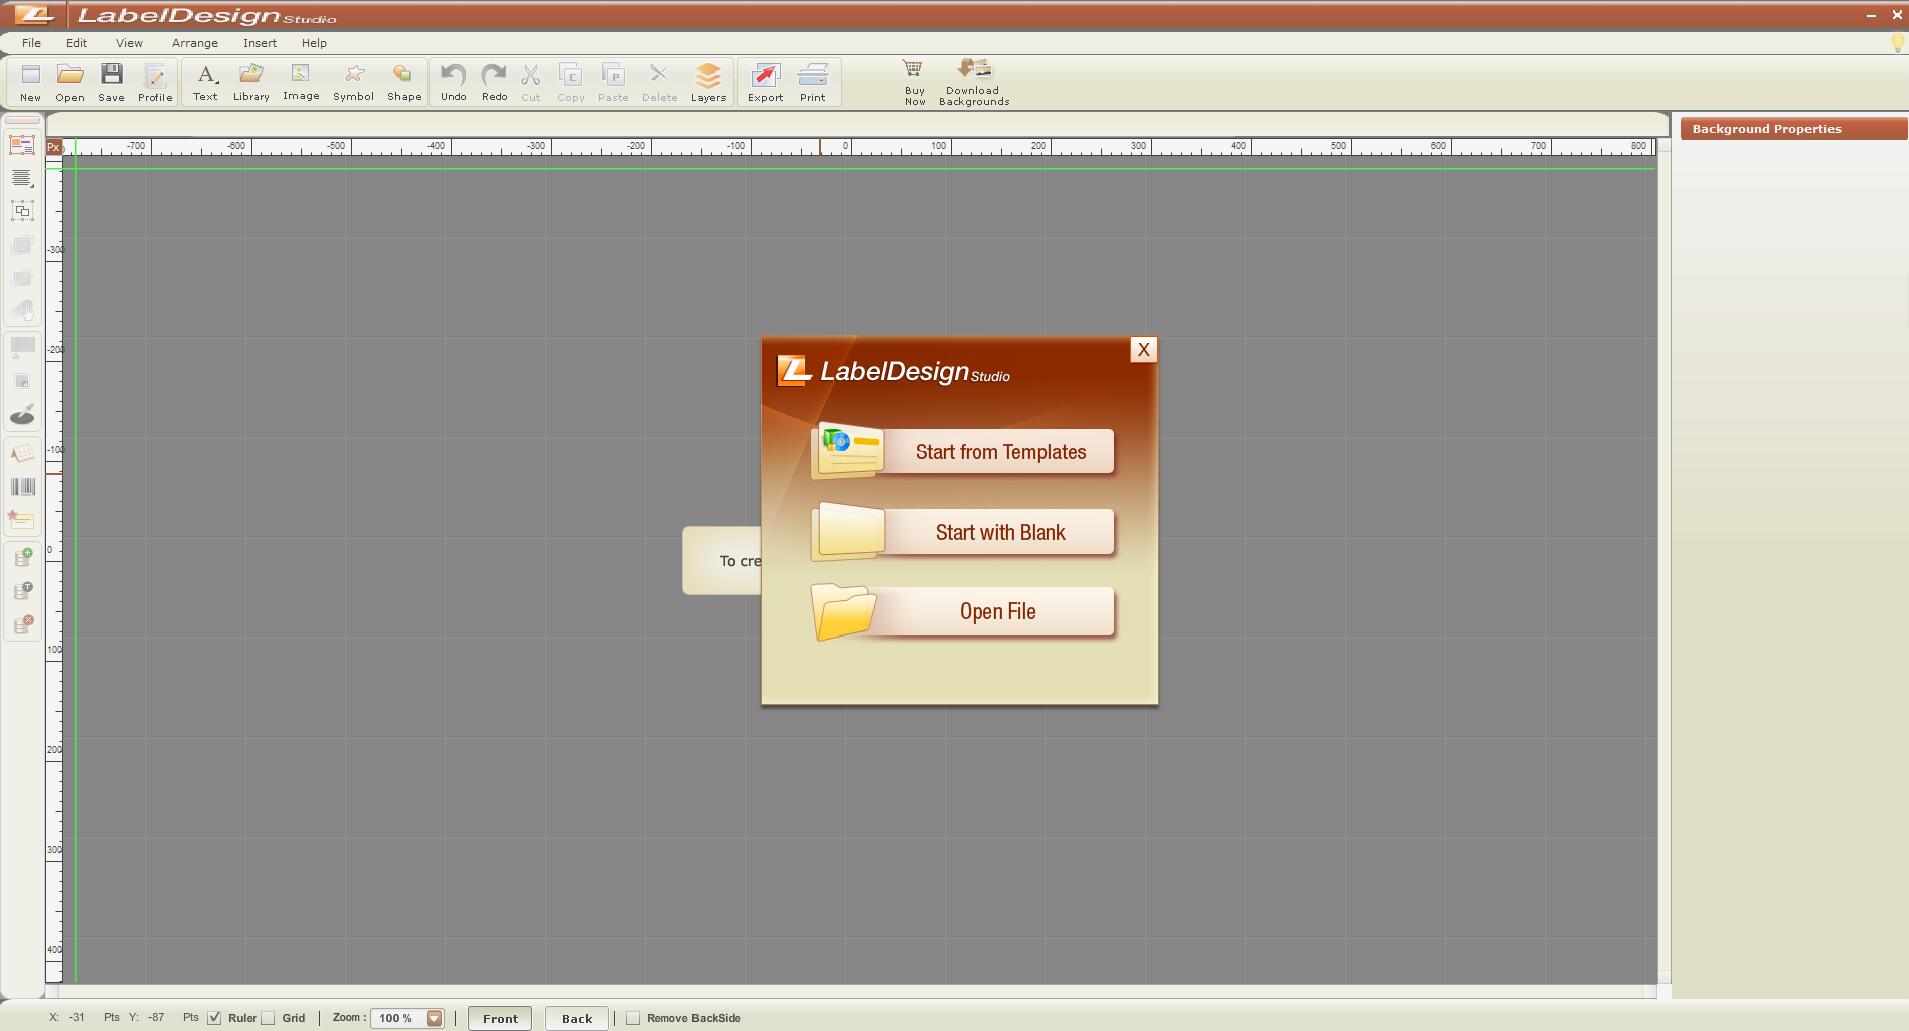Open the Profile tool
This screenshot has width=1909, height=1031.
click(155, 82)
